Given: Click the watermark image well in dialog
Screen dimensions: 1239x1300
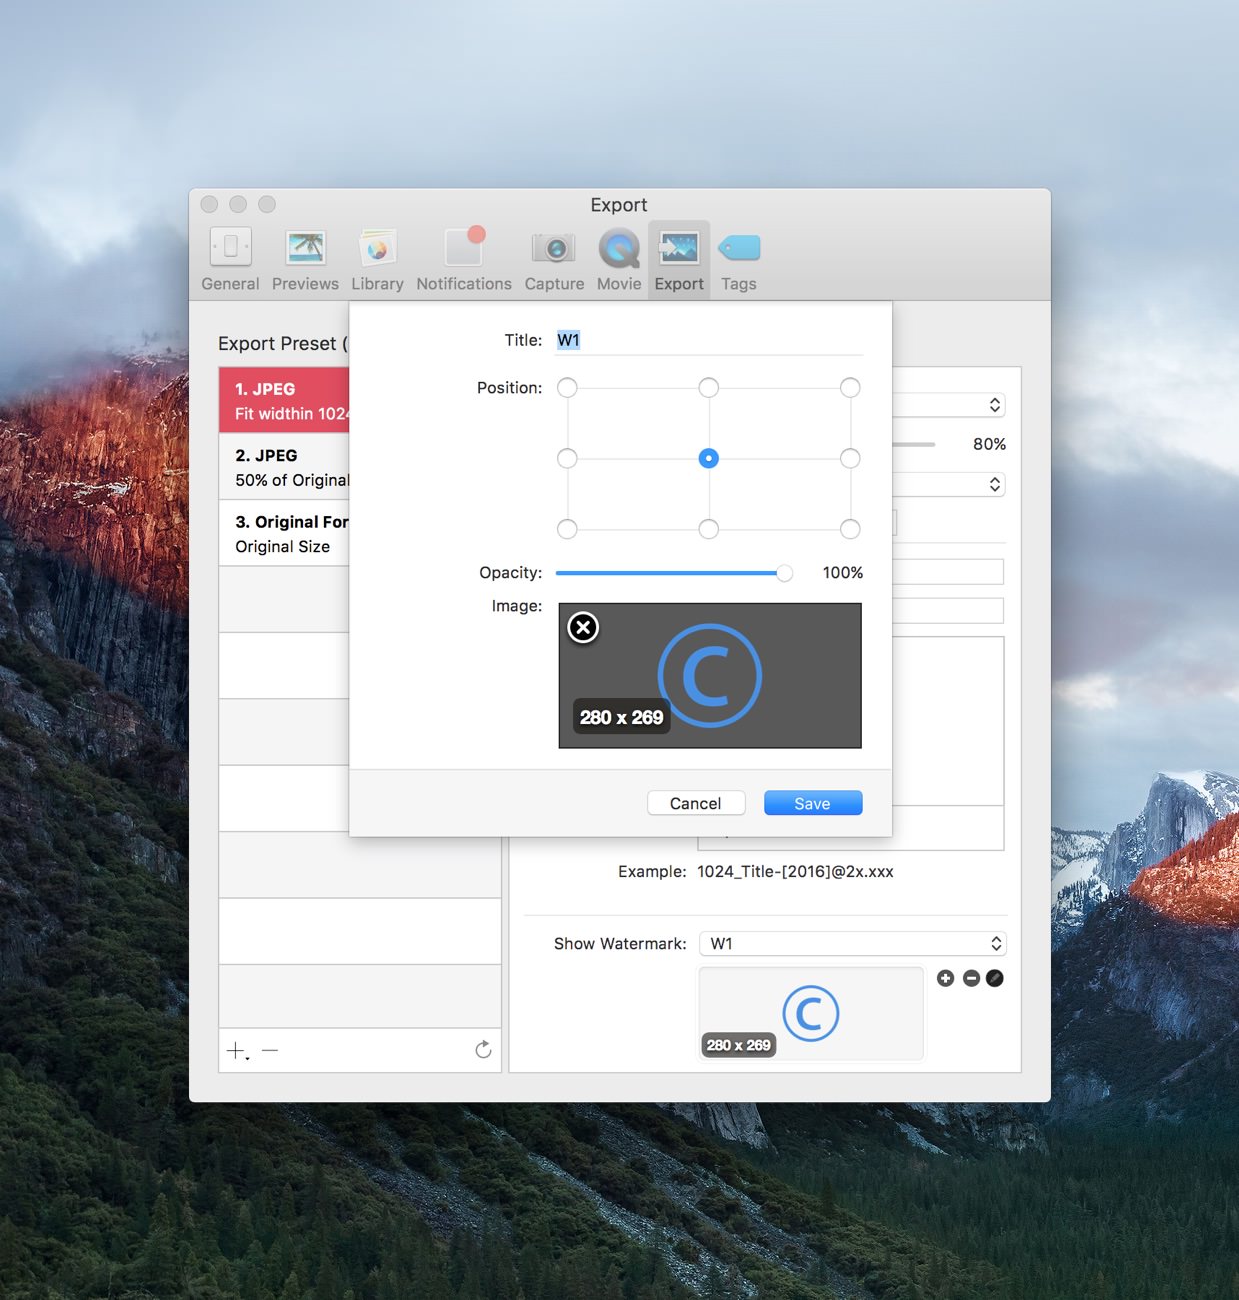Looking at the screenshot, I should [x=710, y=675].
